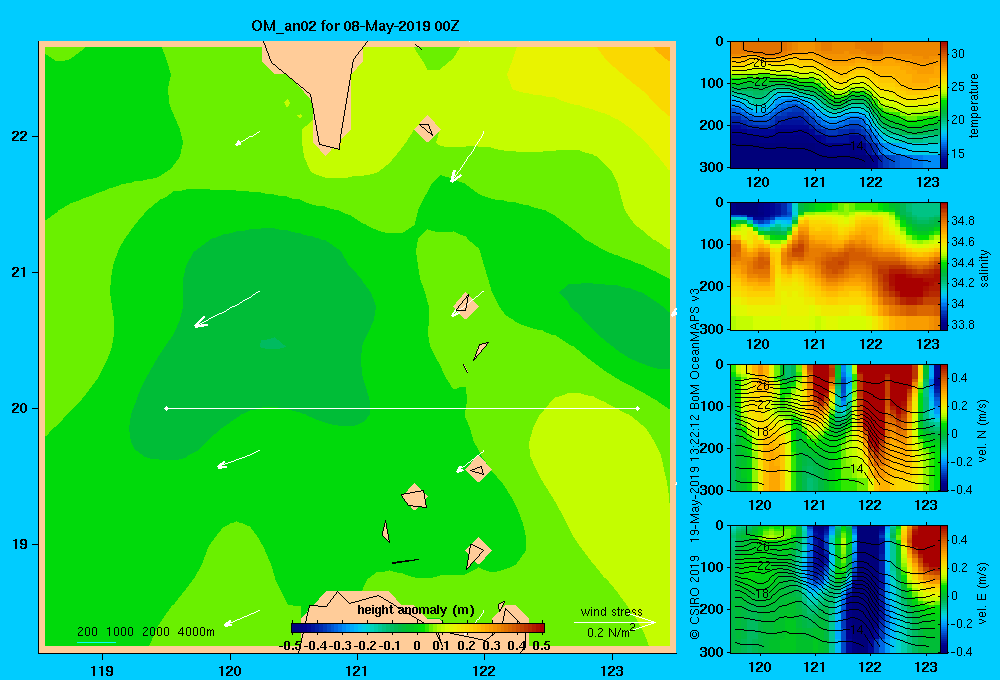Image resolution: width=1000 pixels, height=680 pixels.
Task: Click the 'wind stress' legend label
Action: pyautogui.click(x=611, y=611)
